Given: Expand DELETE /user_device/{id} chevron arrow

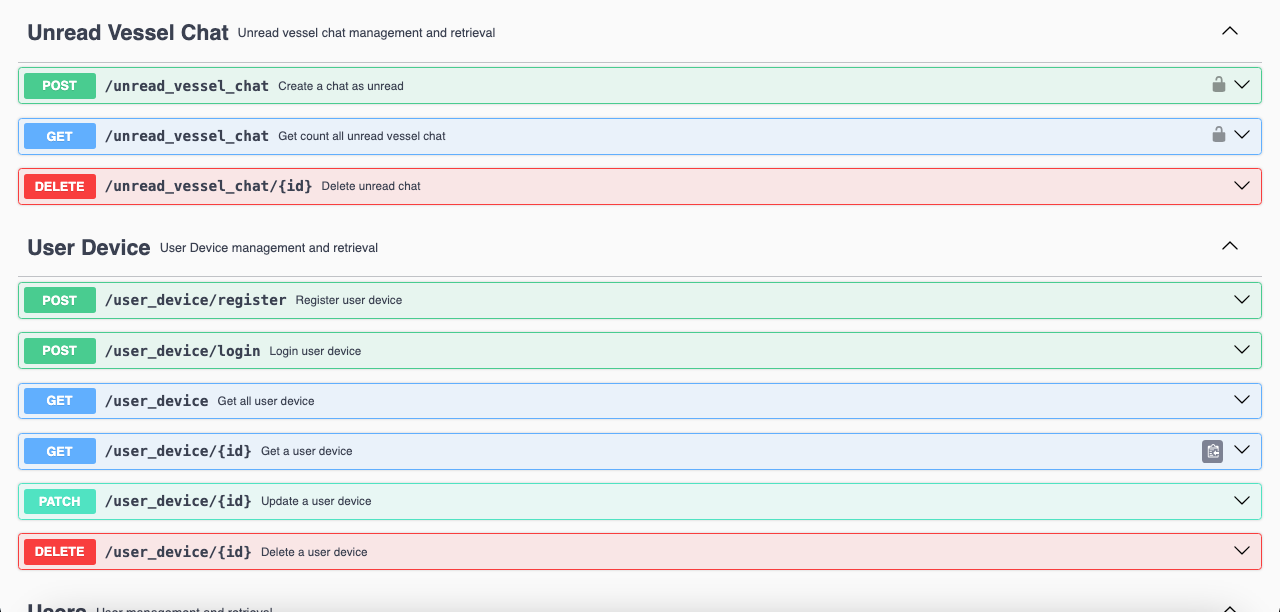Looking at the screenshot, I should [1242, 551].
